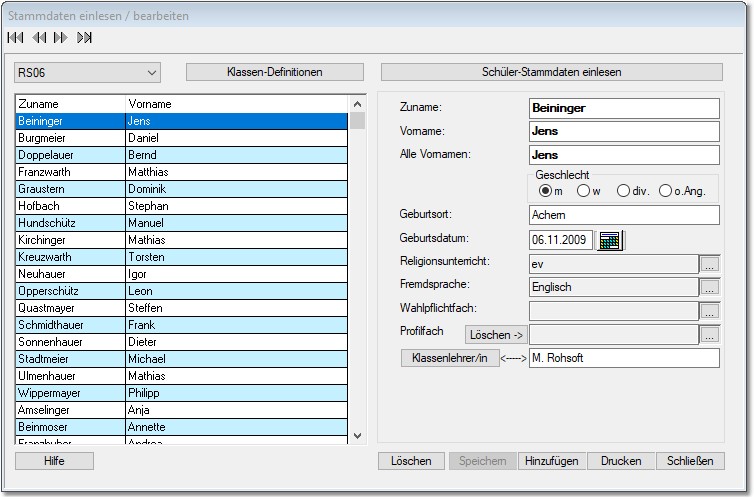754x499 pixels.
Task: Open the Religionsunterricht browse button
Action: tap(709, 264)
